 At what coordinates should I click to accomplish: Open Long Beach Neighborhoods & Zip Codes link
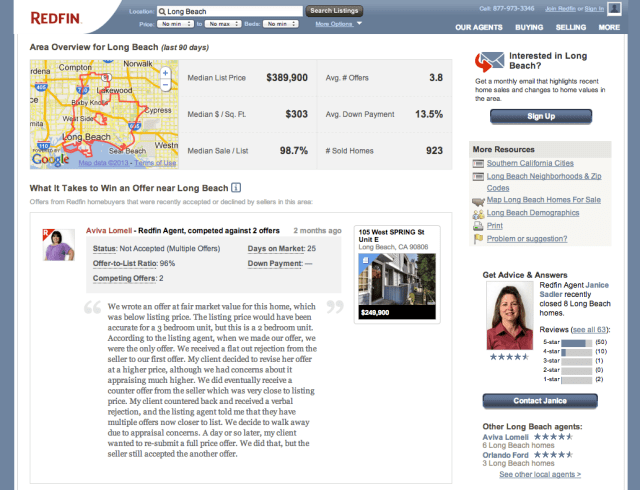(x=544, y=182)
